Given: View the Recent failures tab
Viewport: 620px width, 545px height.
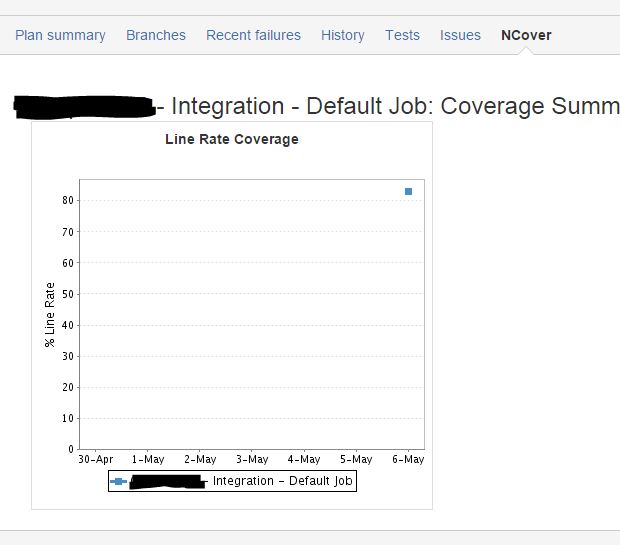Looking at the screenshot, I should (253, 35).
